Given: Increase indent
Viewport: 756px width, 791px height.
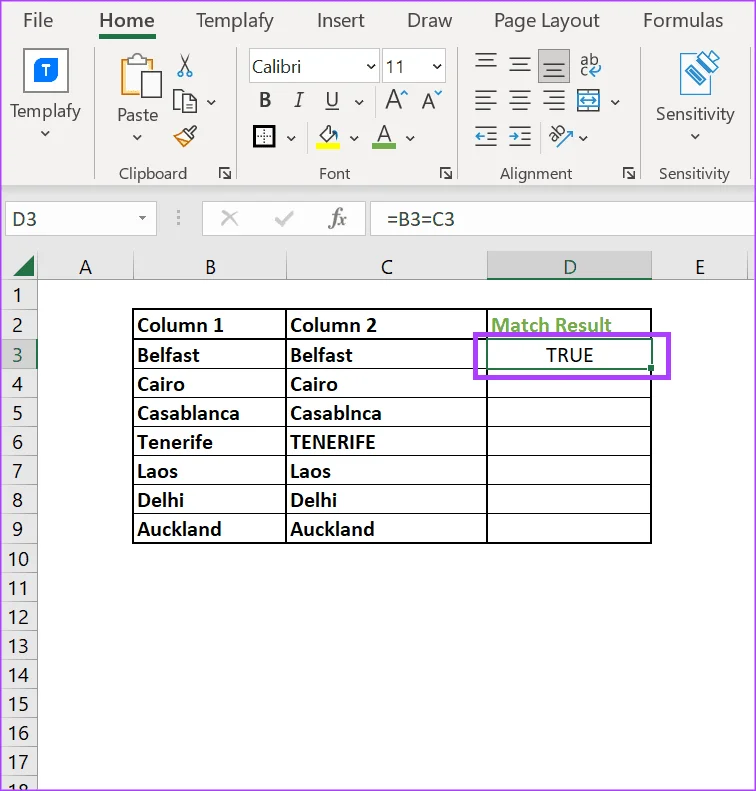Looking at the screenshot, I should click(519, 136).
